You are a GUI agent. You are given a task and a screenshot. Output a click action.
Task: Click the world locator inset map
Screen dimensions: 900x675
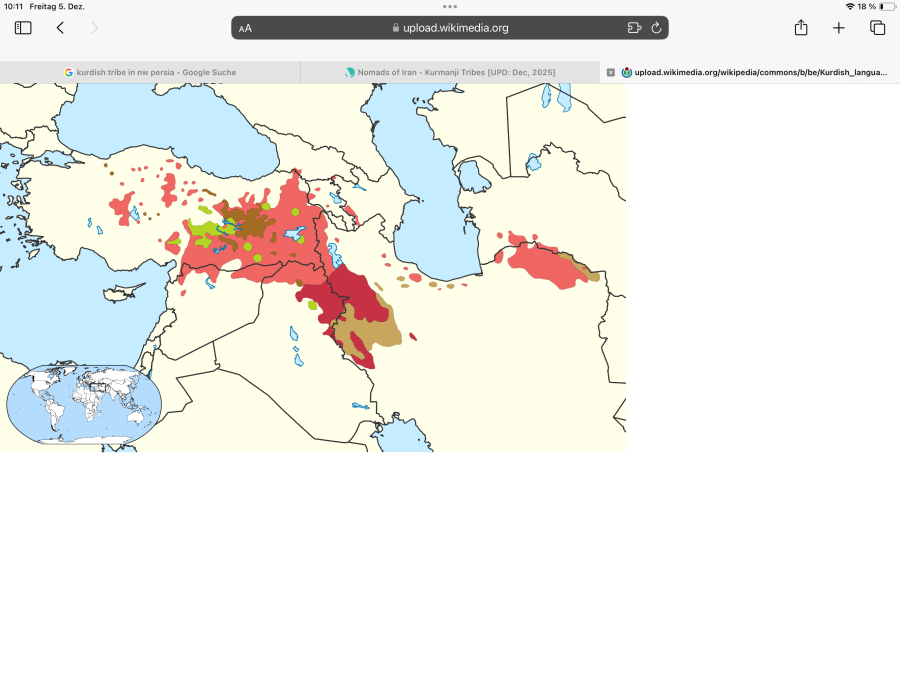pos(84,404)
